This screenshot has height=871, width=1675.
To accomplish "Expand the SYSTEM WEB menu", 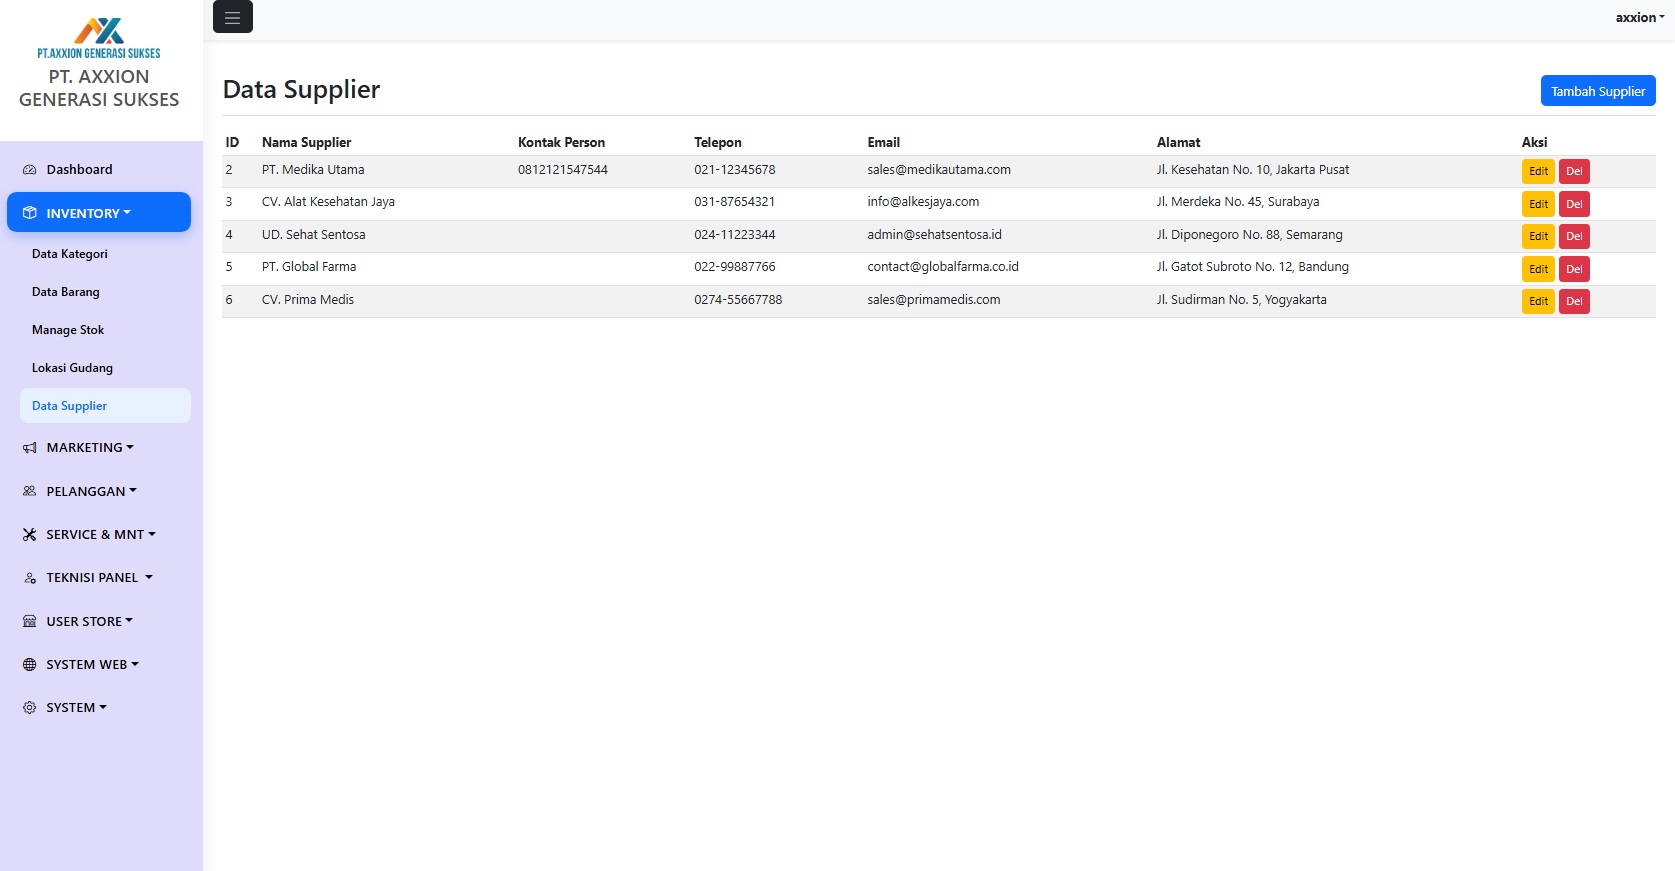I will [99, 664].
